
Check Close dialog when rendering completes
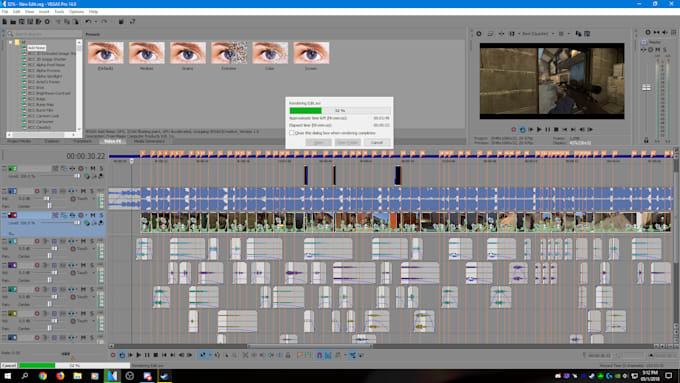click(292, 133)
